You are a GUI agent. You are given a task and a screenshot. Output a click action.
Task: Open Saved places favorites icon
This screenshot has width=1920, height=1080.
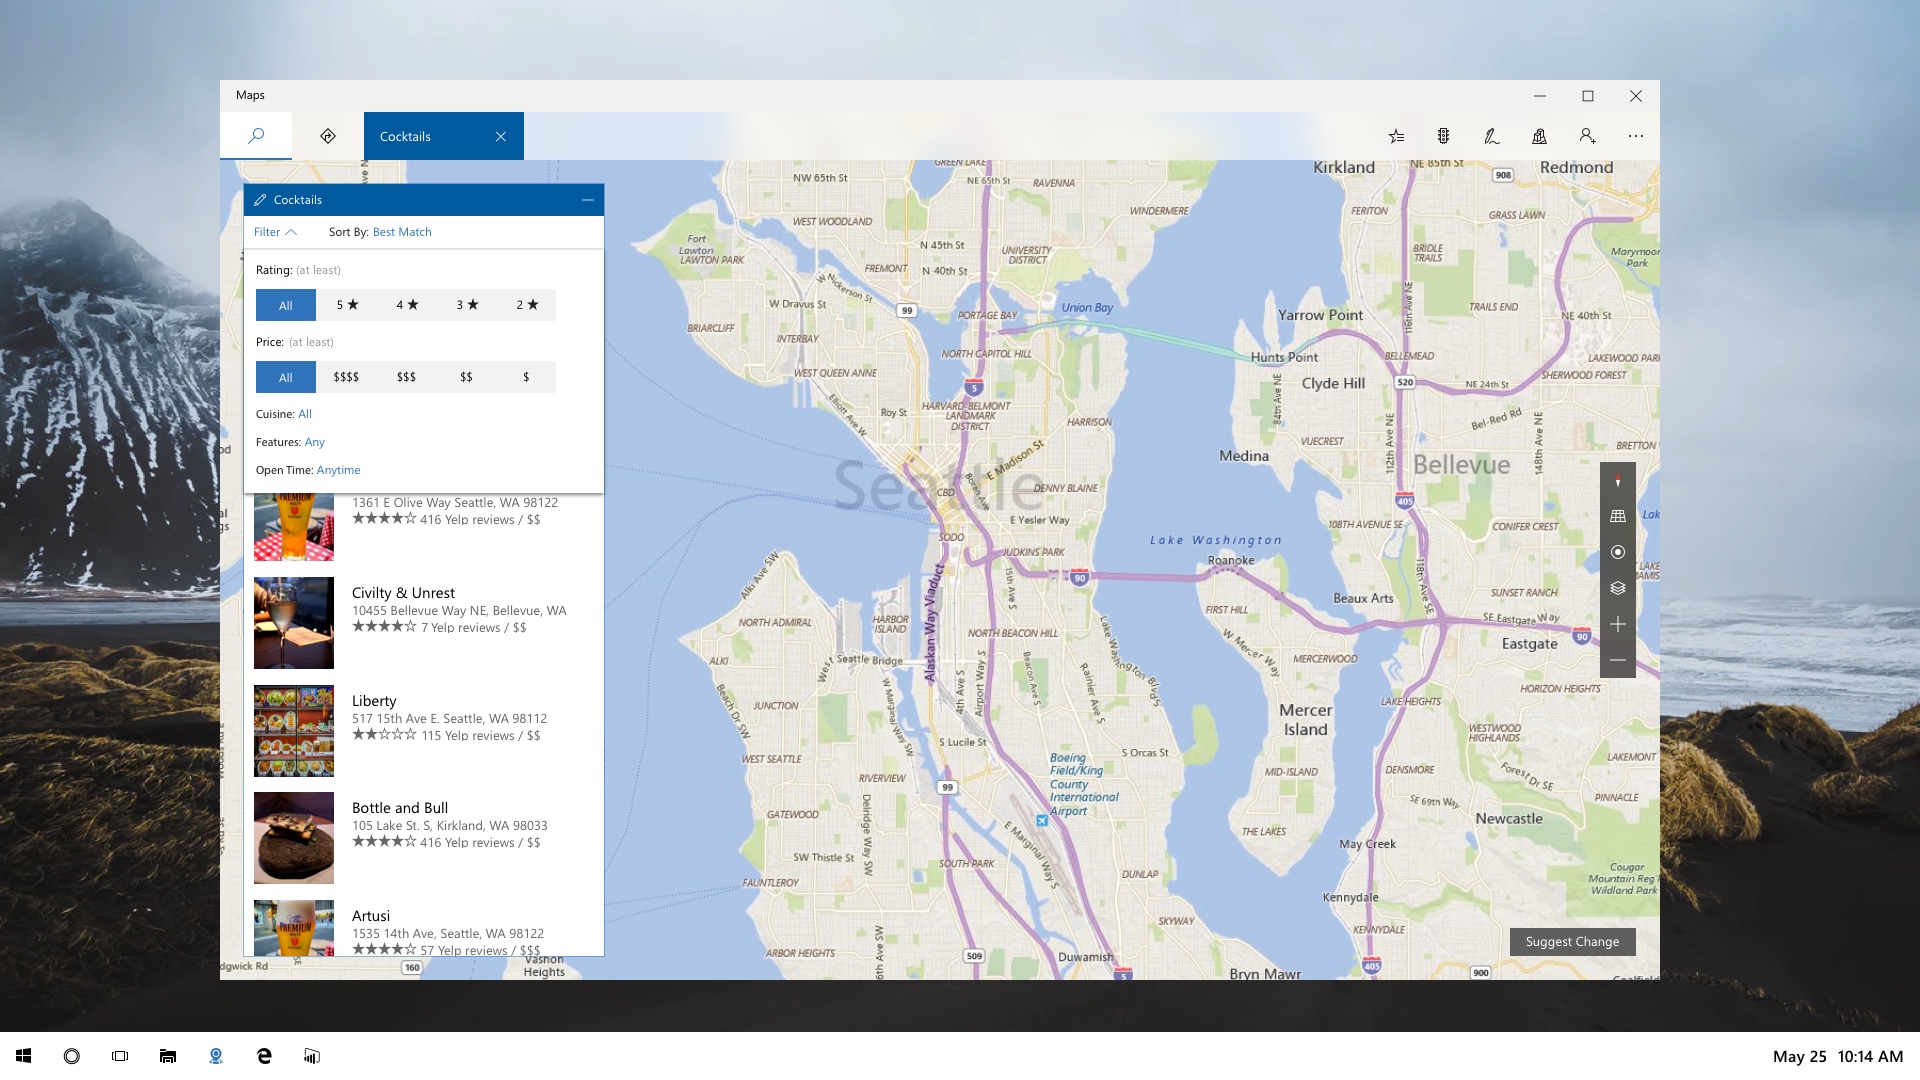click(x=1396, y=136)
